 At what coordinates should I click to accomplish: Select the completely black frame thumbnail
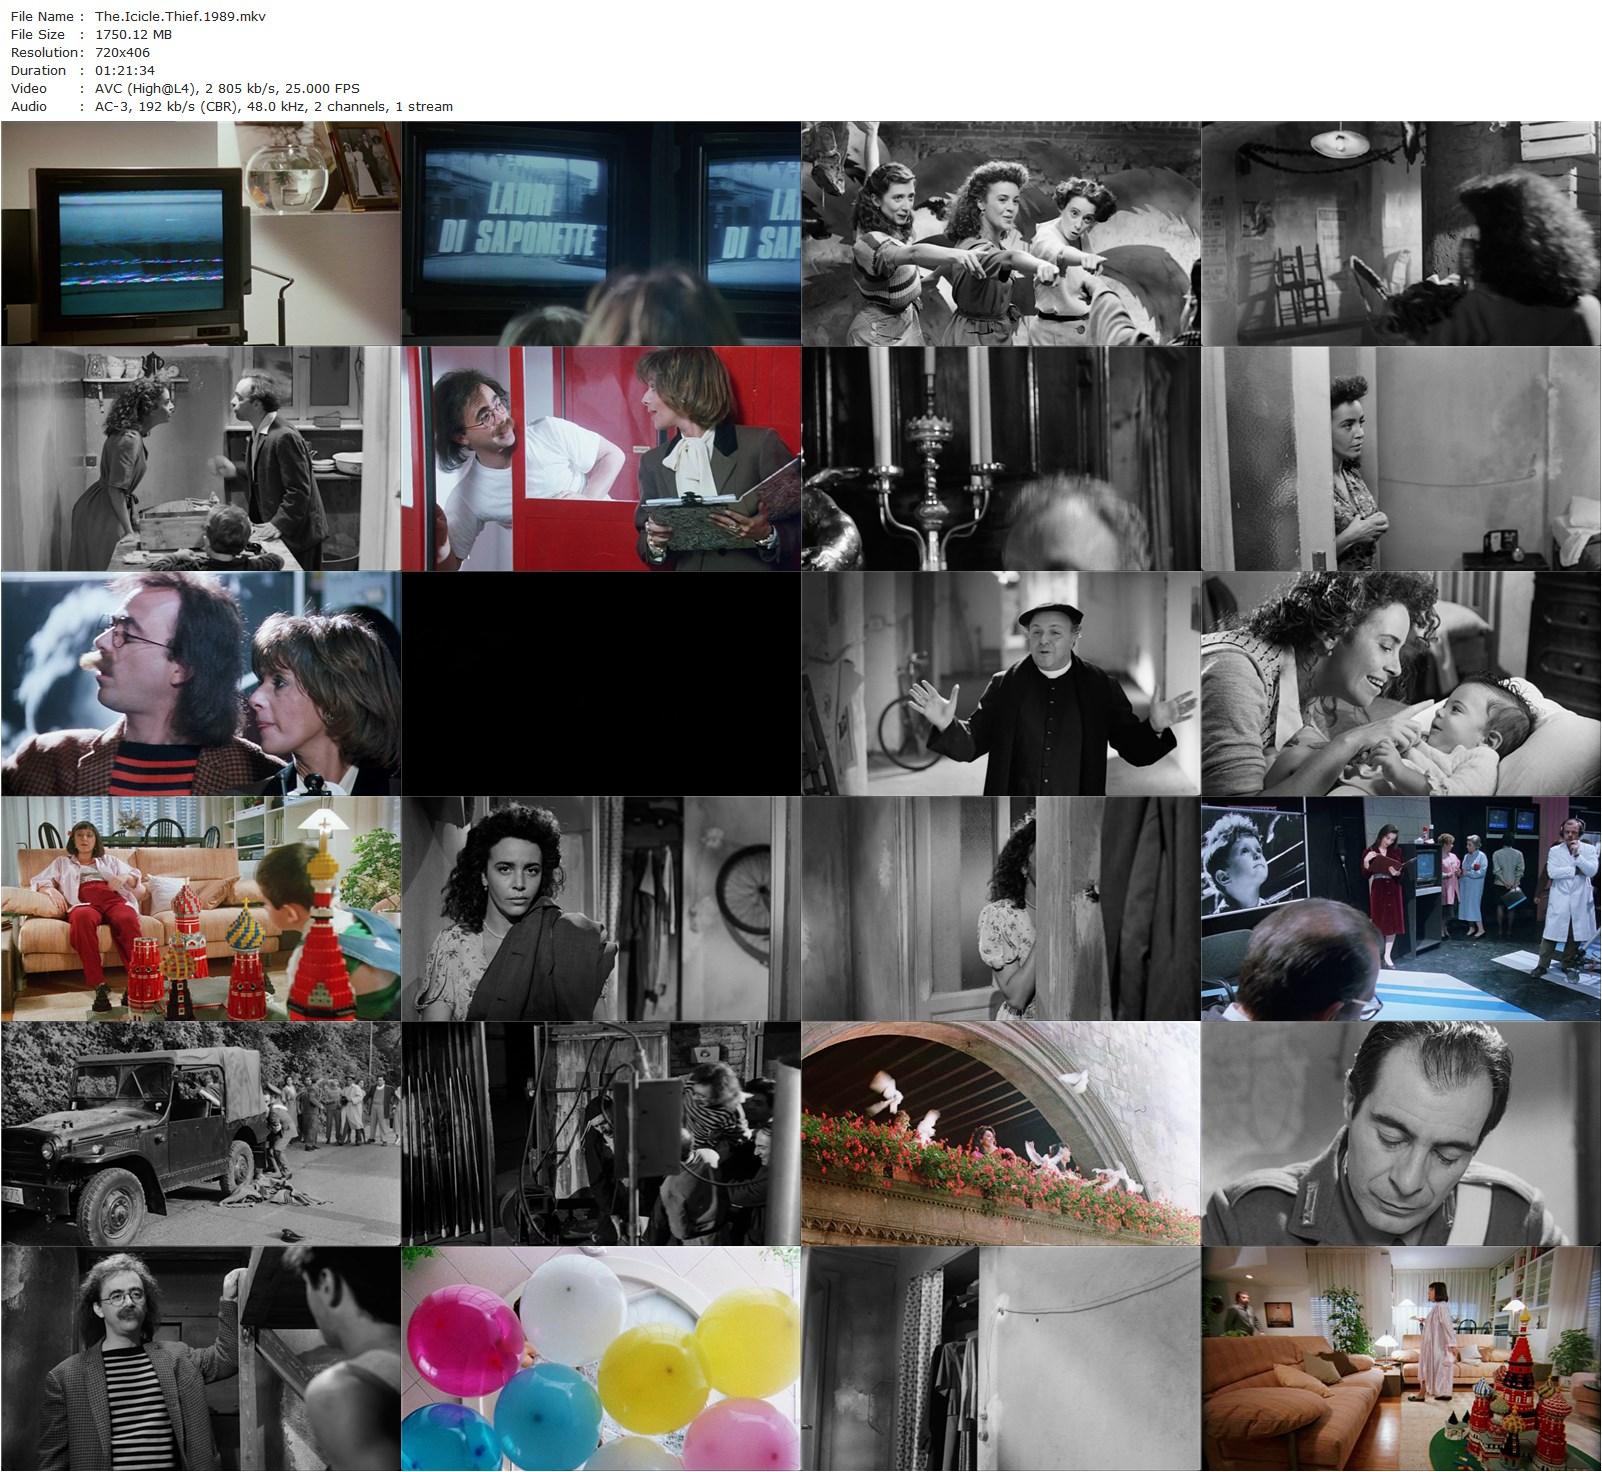600,683
